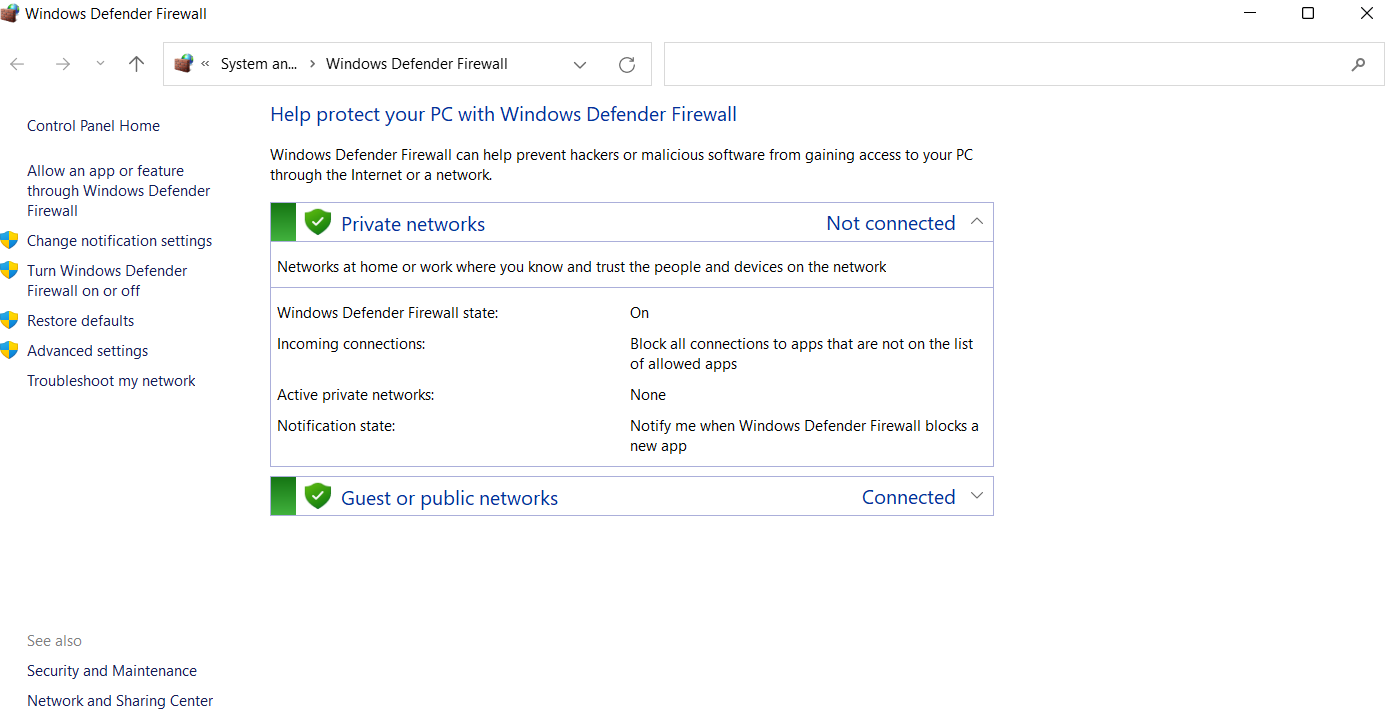Open Allow an app or feature through firewall
The image size is (1388, 725).
click(x=119, y=191)
